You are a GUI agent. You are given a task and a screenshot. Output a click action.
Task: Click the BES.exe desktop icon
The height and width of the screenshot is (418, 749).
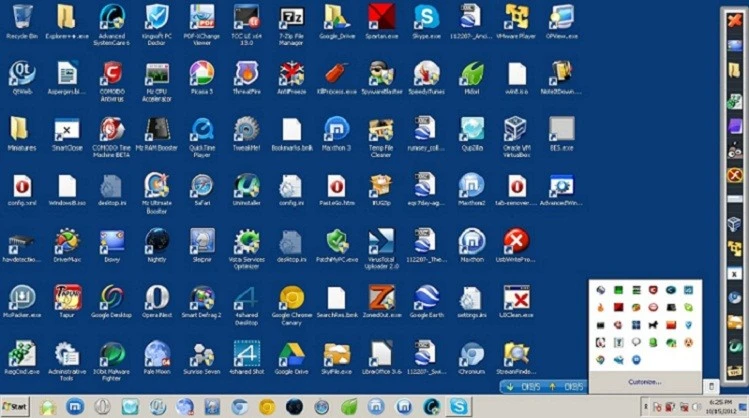561,134
